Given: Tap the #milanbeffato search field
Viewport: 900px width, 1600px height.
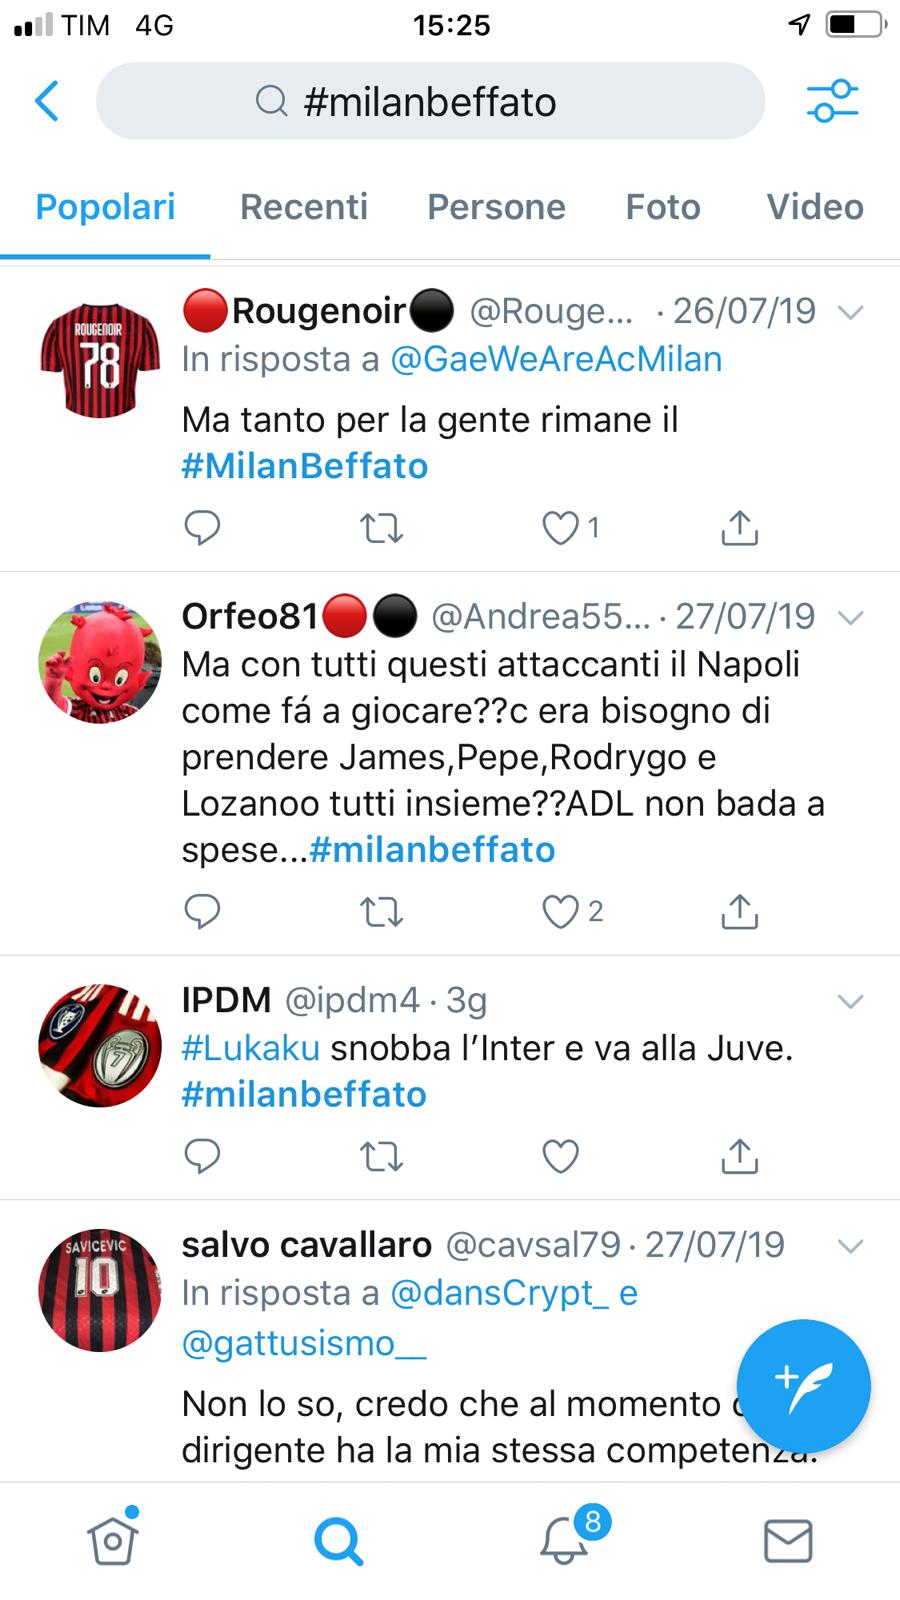Looking at the screenshot, I should [x=430, y=101].
